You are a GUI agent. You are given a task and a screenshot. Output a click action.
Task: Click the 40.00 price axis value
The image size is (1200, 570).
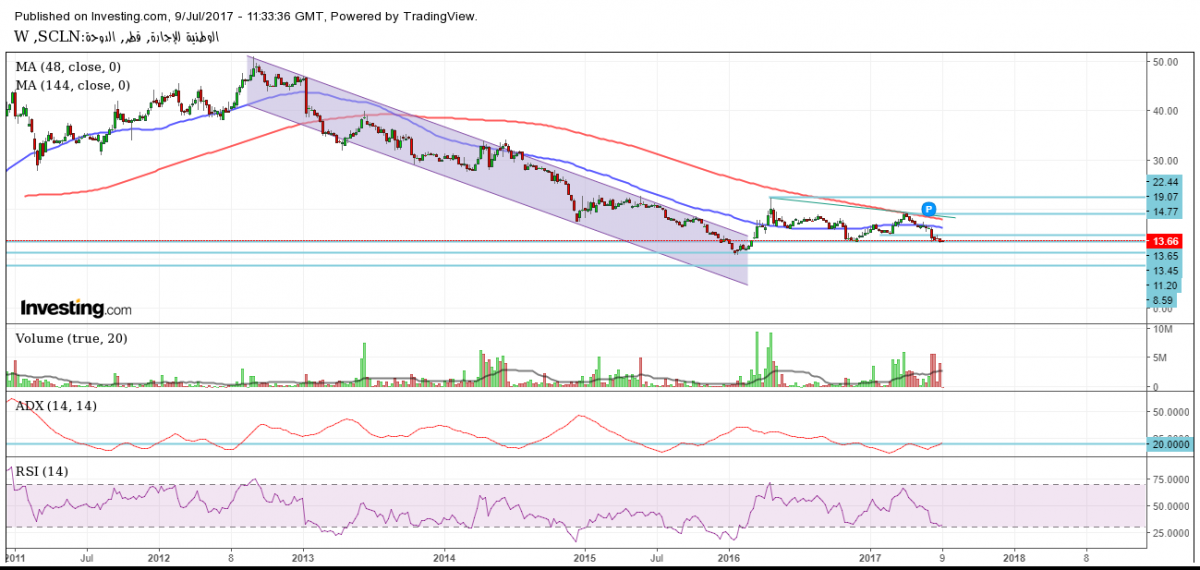tap(1165, 111)
